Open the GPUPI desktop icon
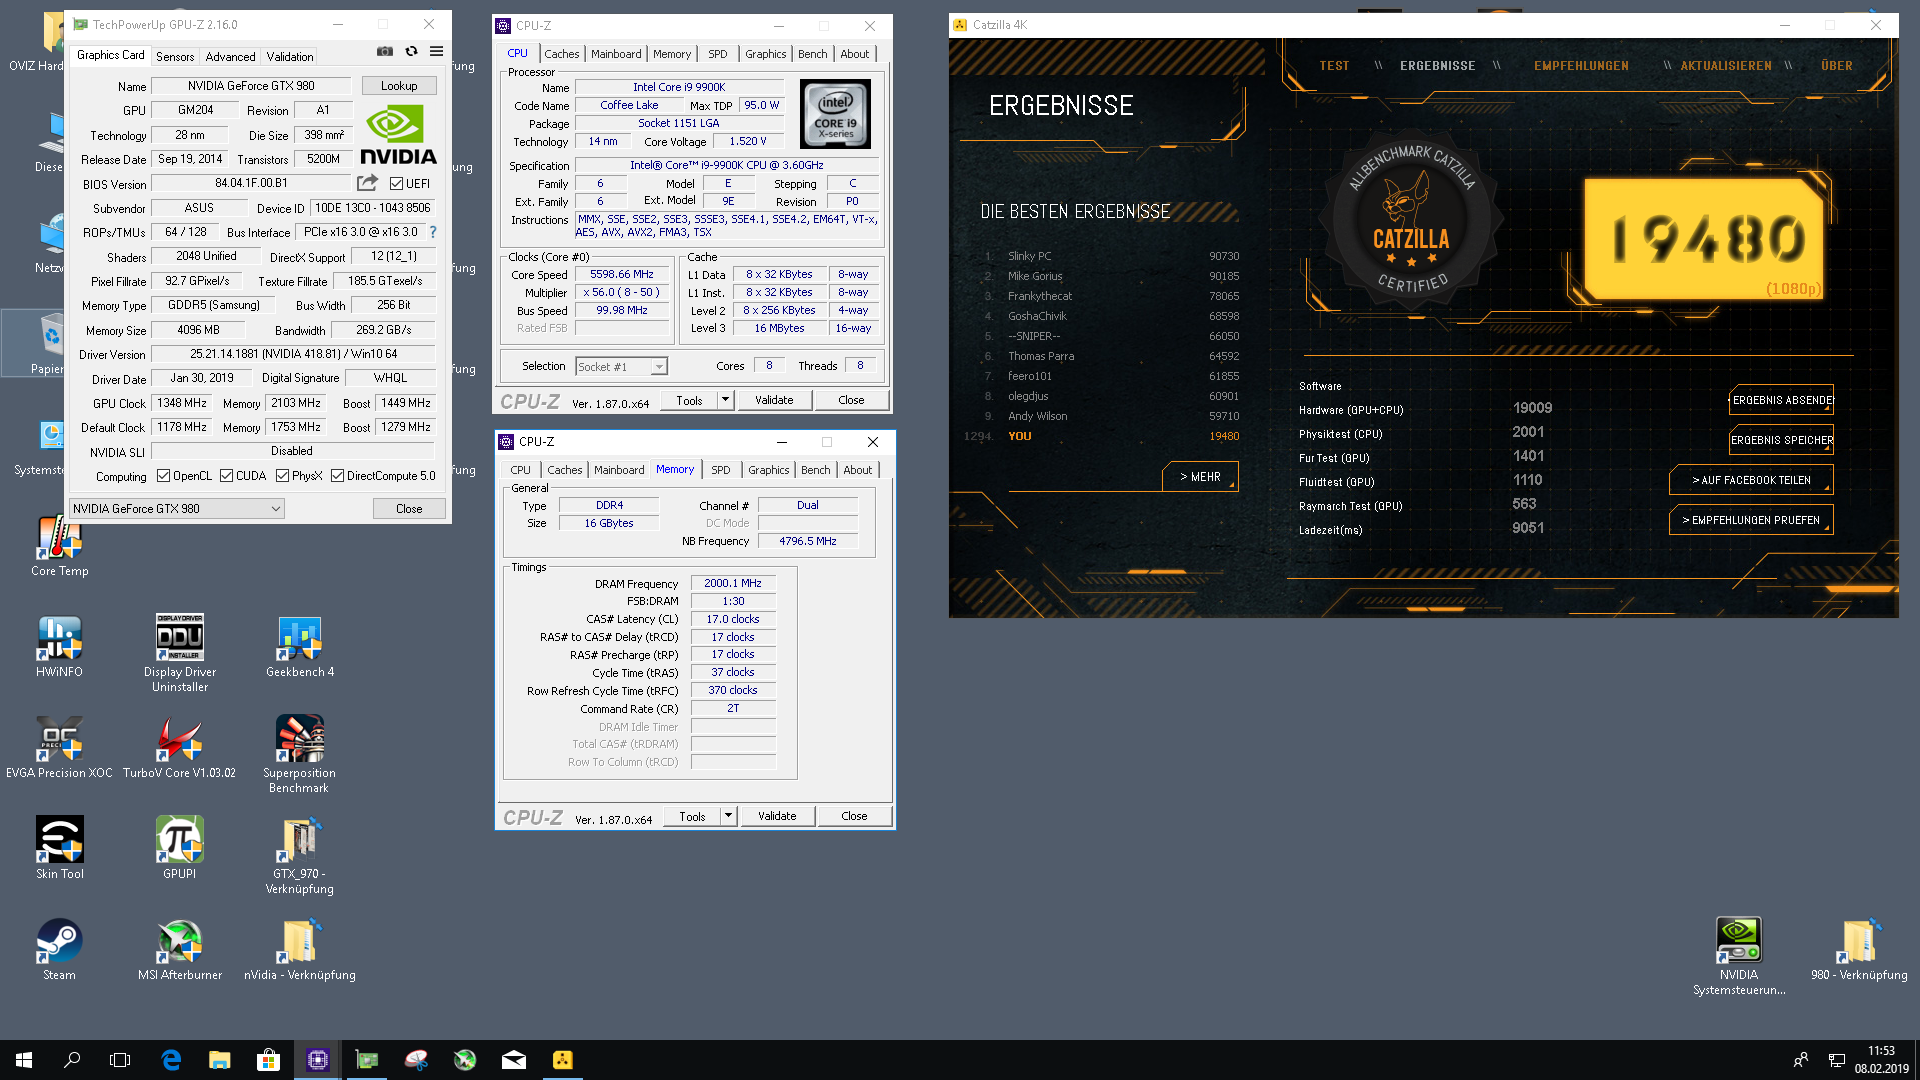Screen dimensions: 1920x1080 point(180,849)
